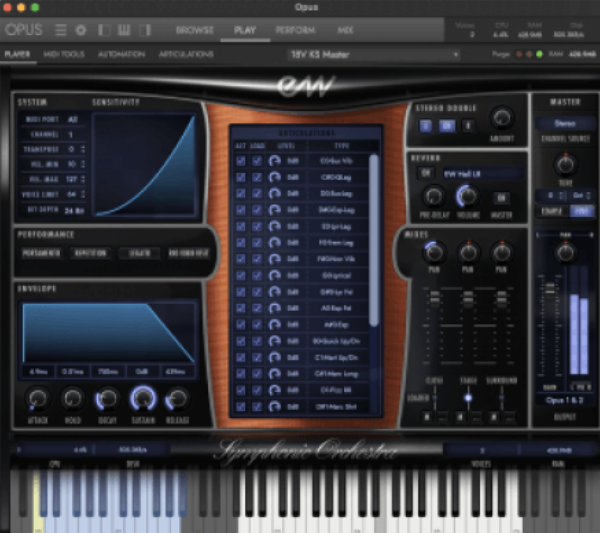
Task: Click the Envelope Attack knob
Action: [38, 398]
